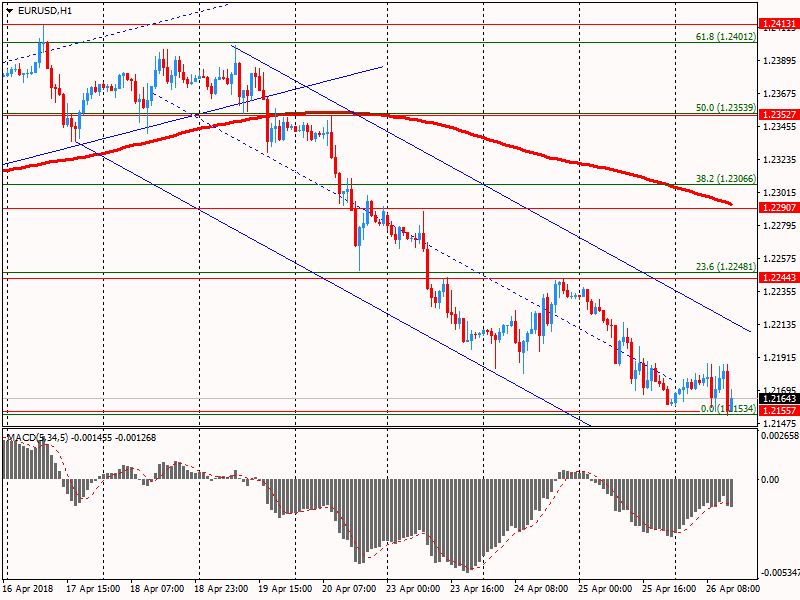Click the 1.21475 price axis value
The image size is (800, 600).
tap(780, 423)
